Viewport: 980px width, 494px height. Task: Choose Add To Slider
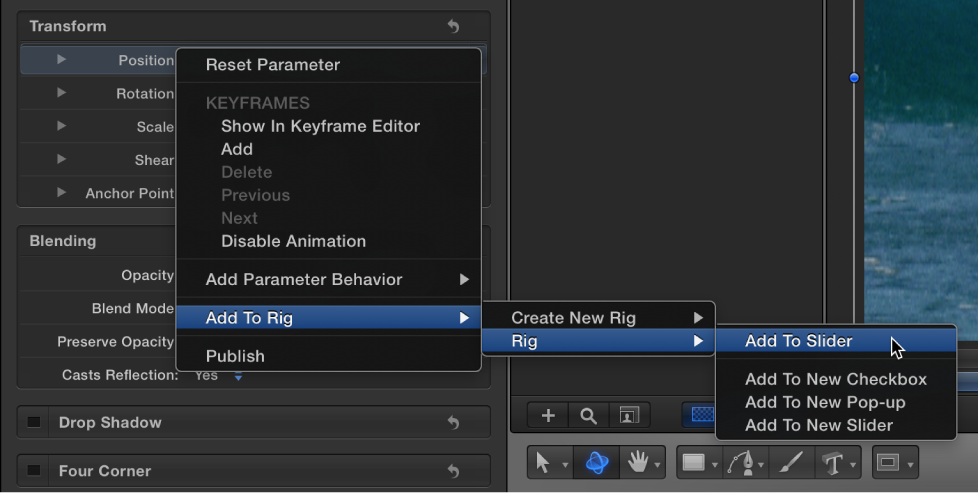coord(836,341)
